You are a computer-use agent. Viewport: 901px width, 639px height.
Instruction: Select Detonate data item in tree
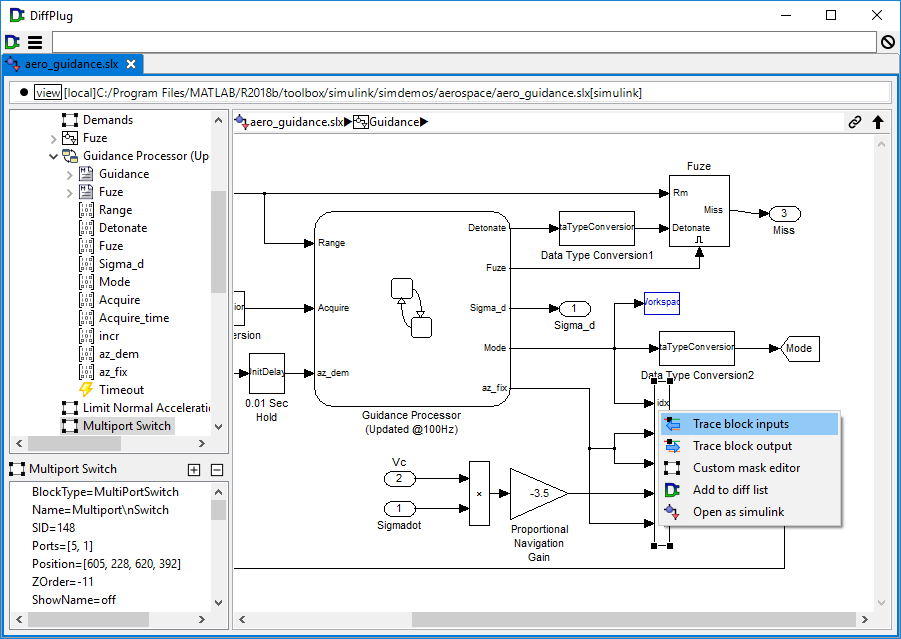122,228
